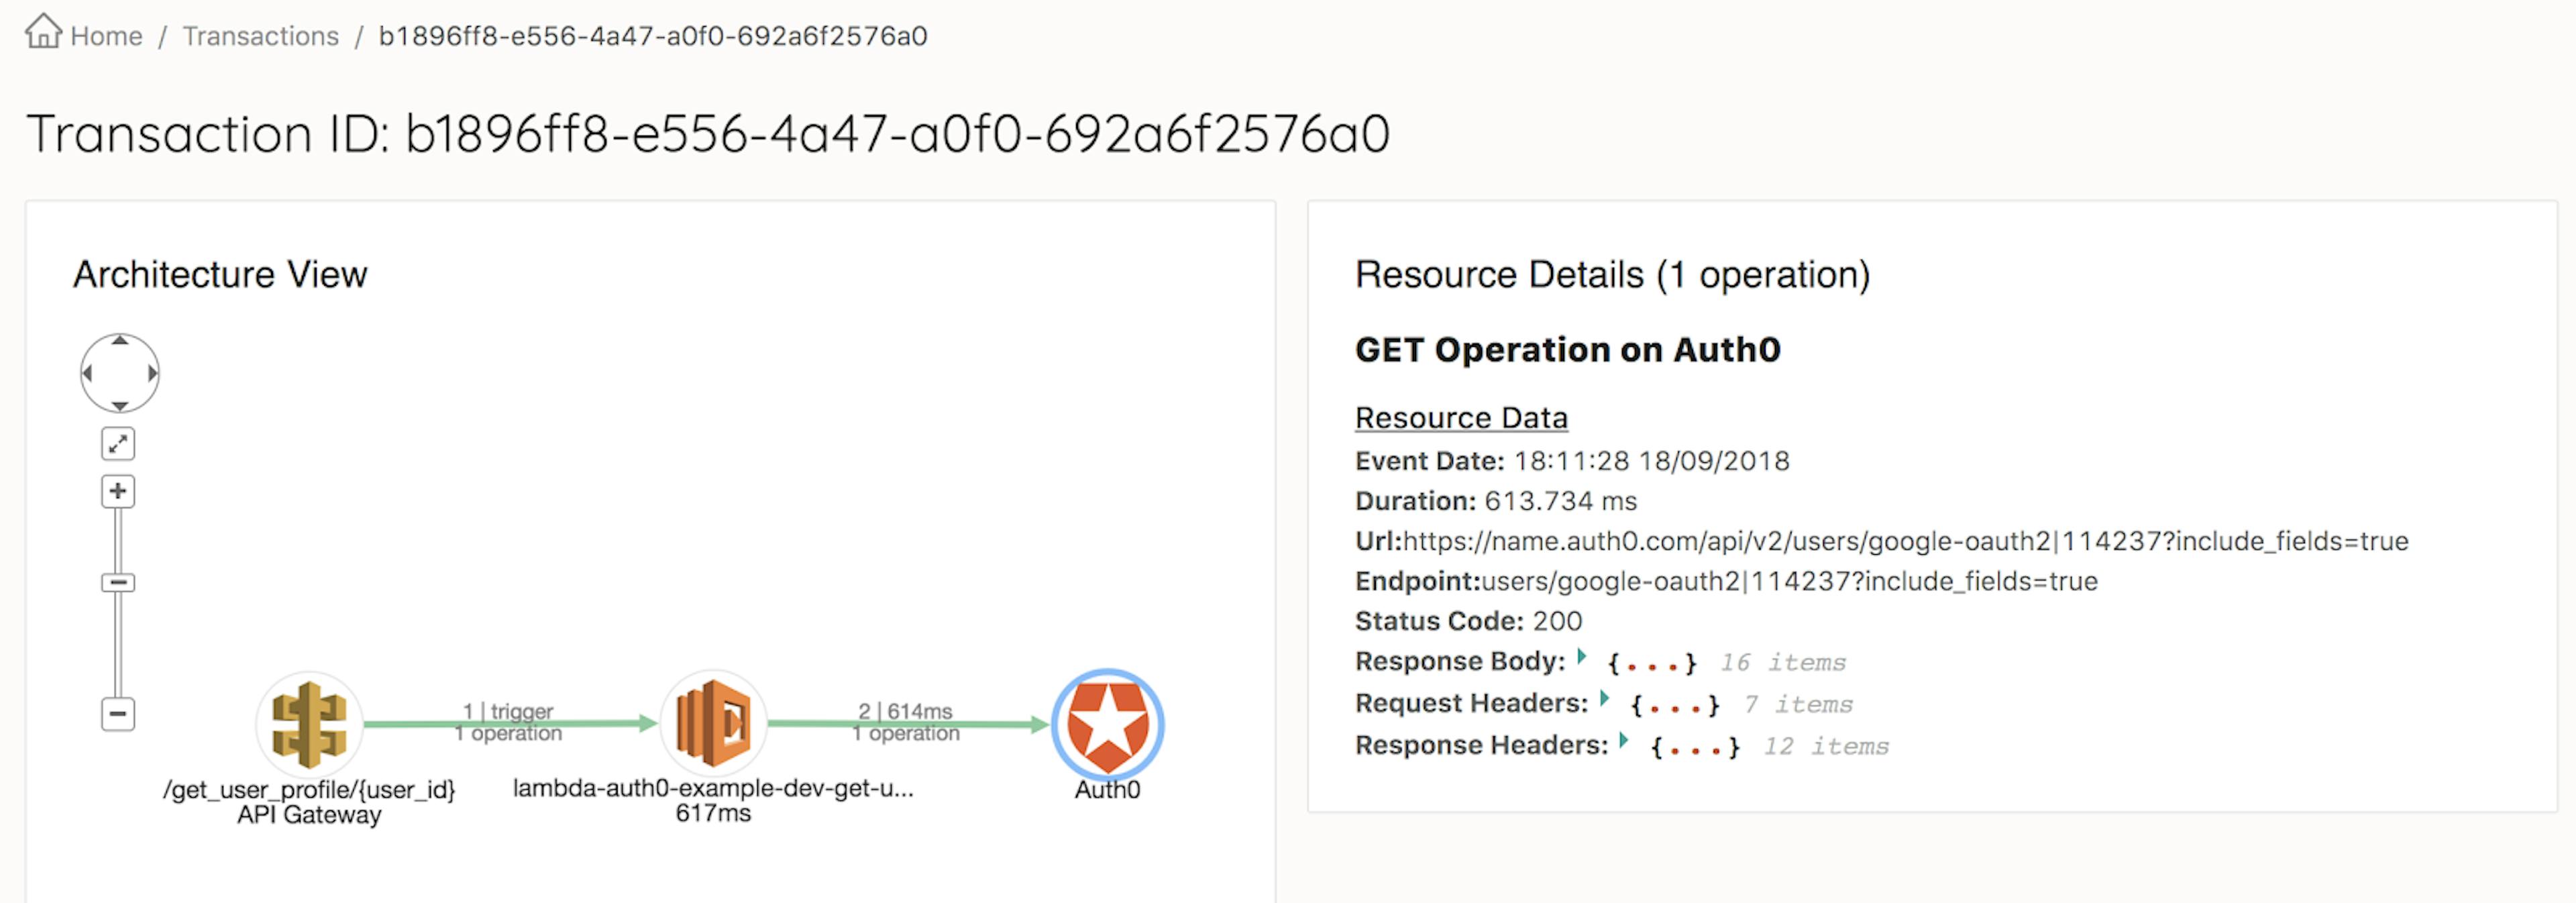
Task: Click the Home house icon
Action: (43, 32)
